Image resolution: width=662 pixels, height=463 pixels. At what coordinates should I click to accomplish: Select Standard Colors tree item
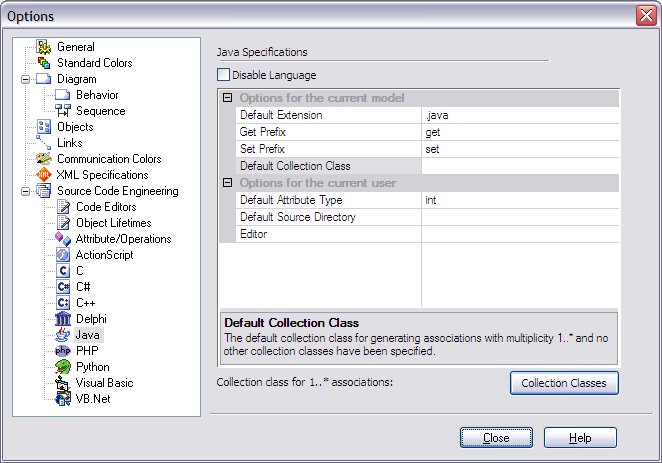95,63
